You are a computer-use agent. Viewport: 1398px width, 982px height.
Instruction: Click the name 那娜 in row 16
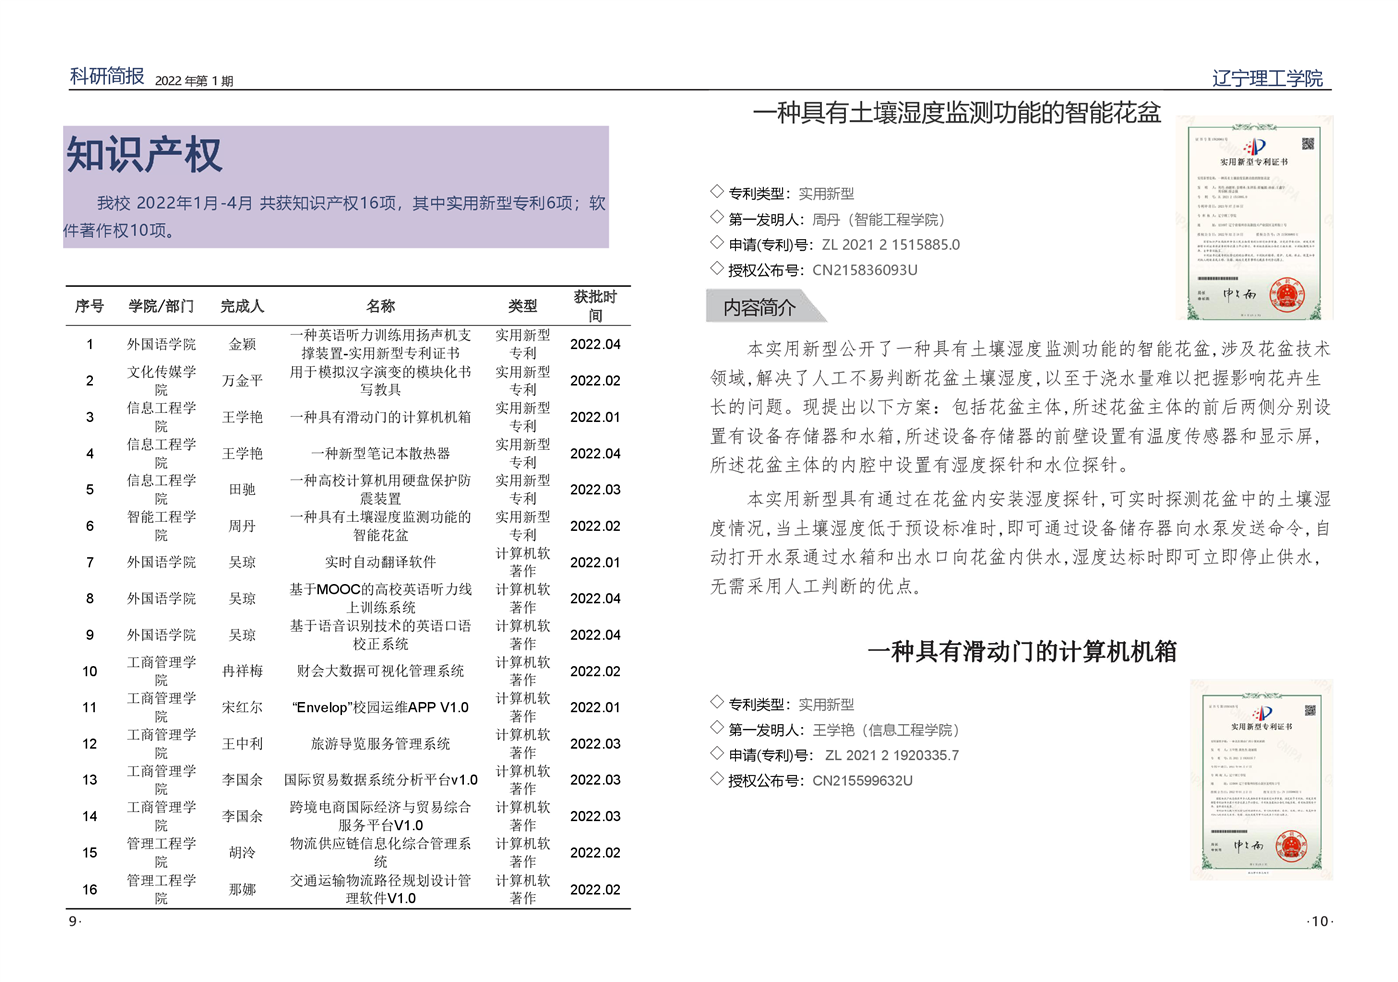tap(242, 889)
